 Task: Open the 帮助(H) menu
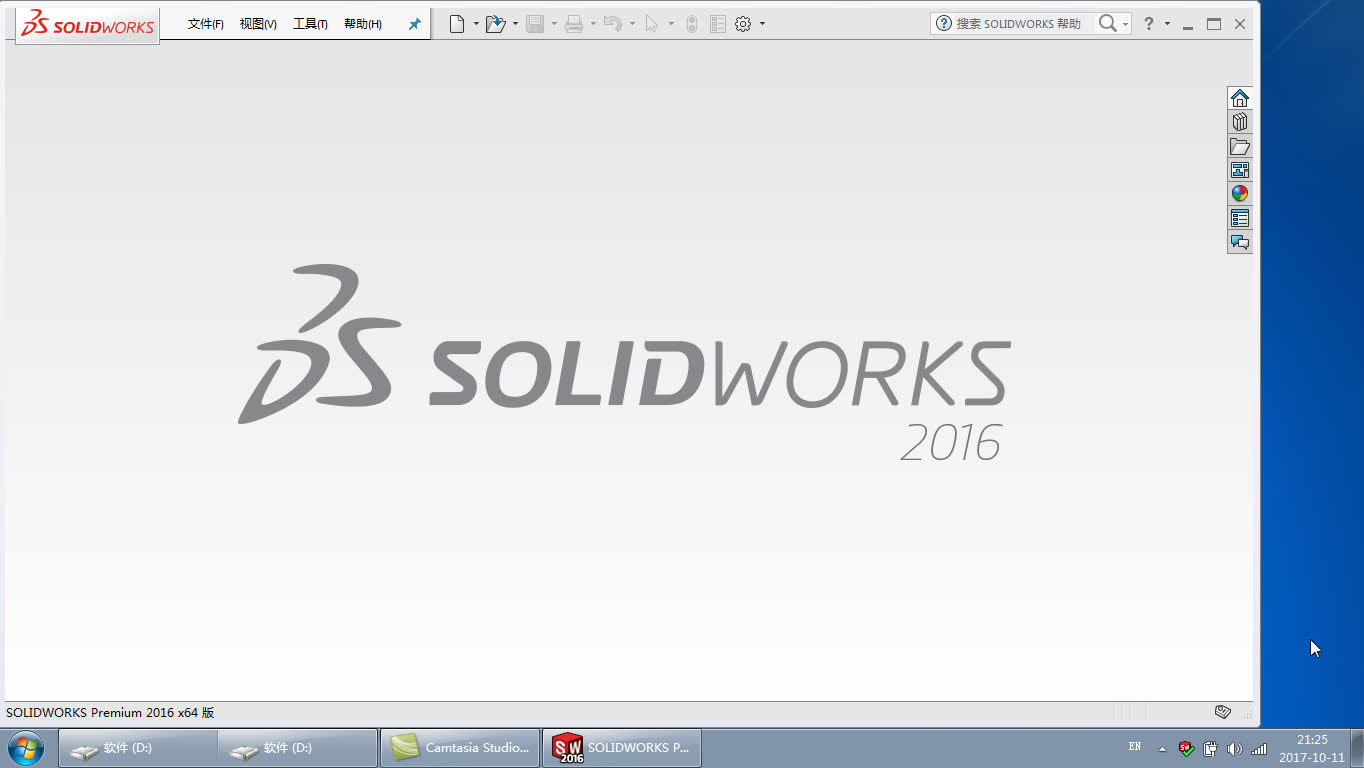tap(363, 24)
